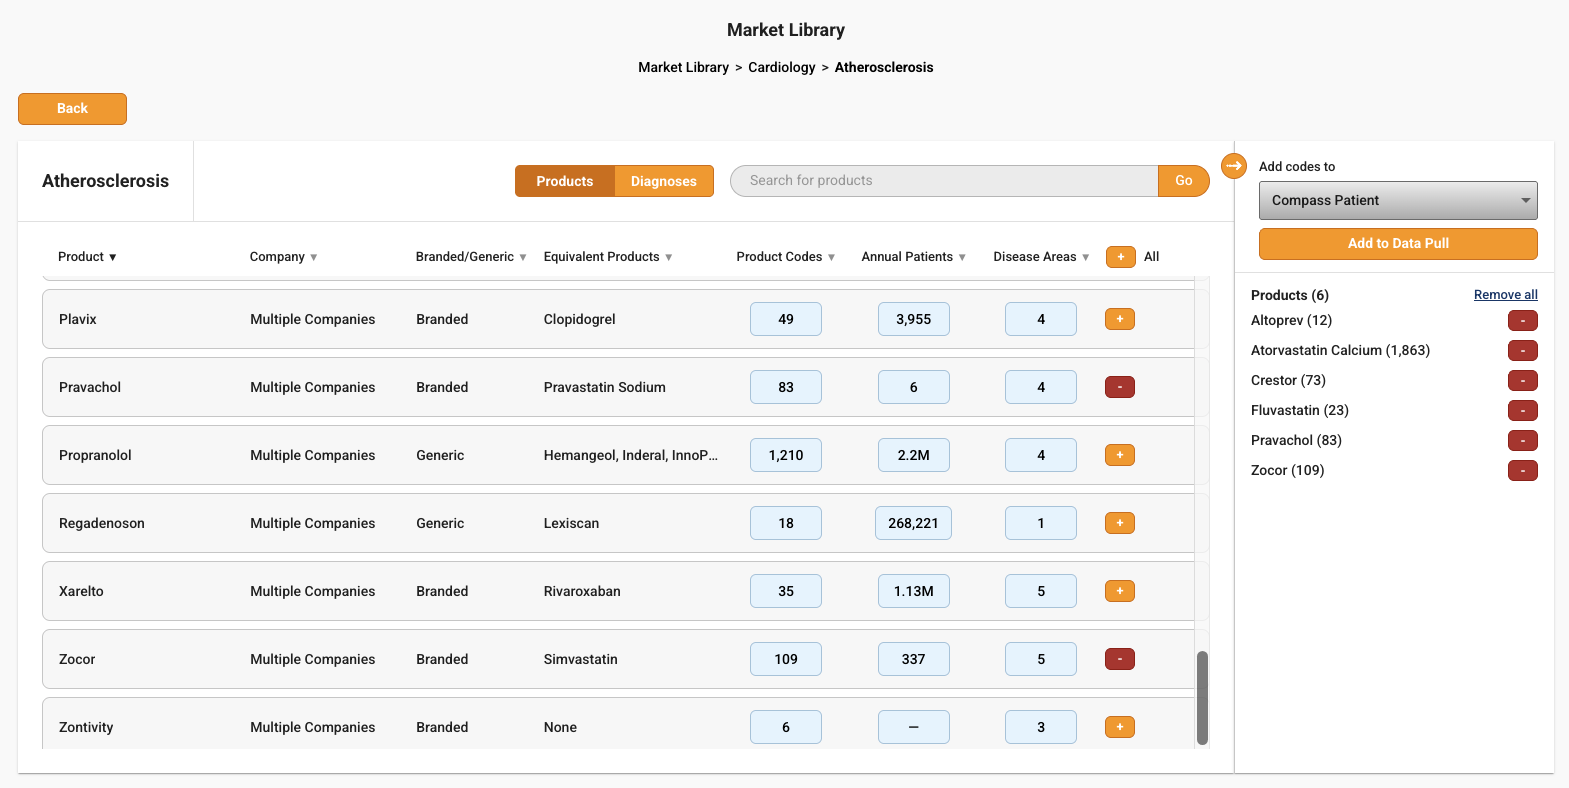This screenshot has height=788, width=1569.
Task: Sort by Product column
Action: tap(87, 257)
